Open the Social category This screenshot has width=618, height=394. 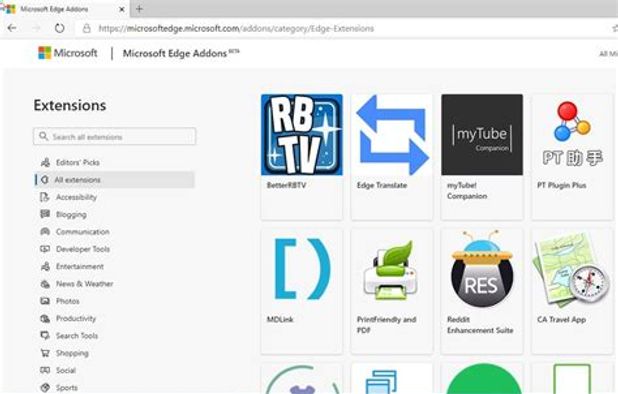(65, 370)
